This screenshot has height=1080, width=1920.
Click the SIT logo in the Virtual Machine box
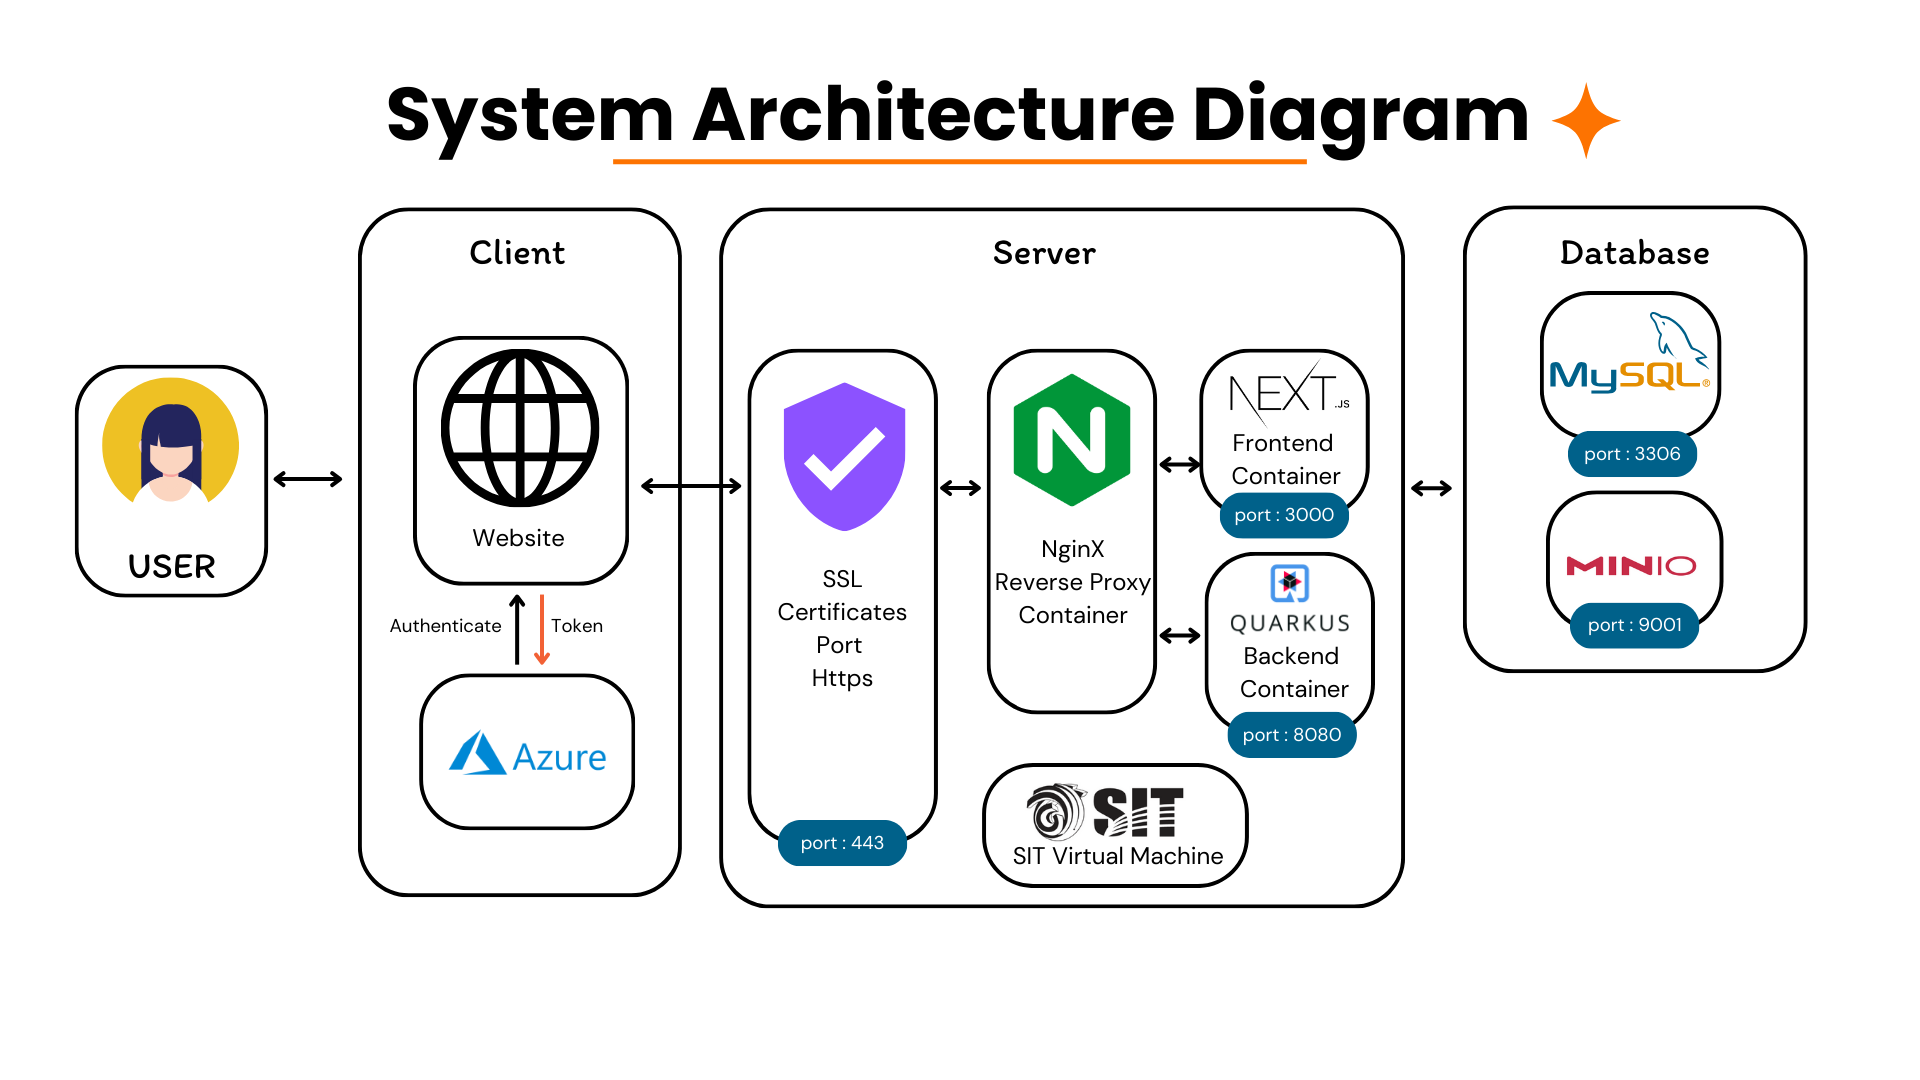(x=1106, y=811)
